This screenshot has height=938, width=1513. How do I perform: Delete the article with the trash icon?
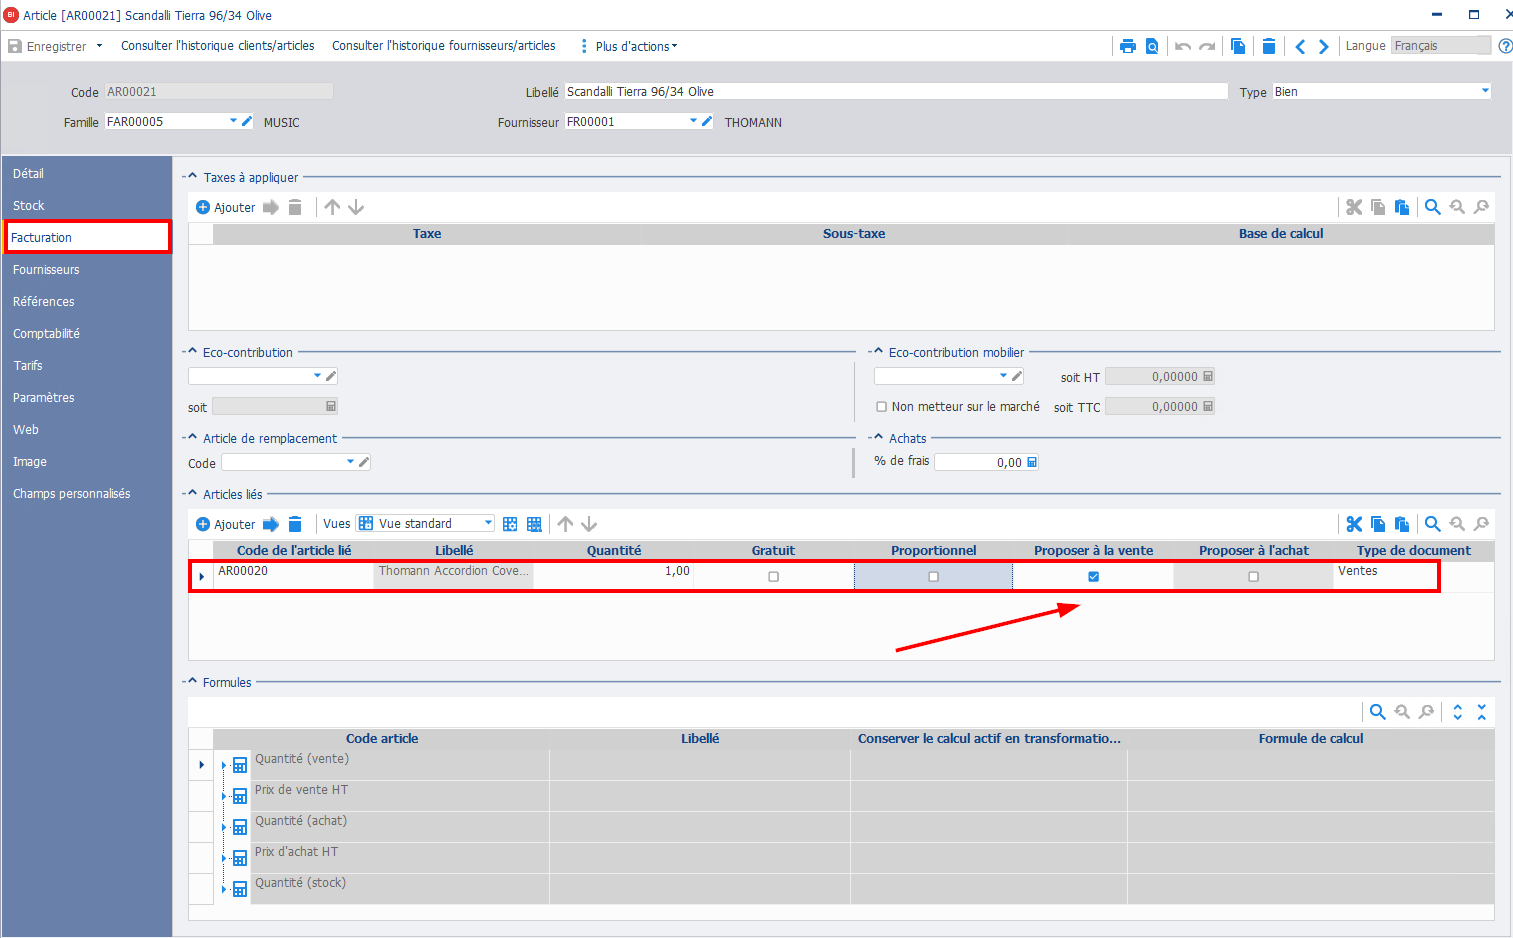coord(1269,46)
